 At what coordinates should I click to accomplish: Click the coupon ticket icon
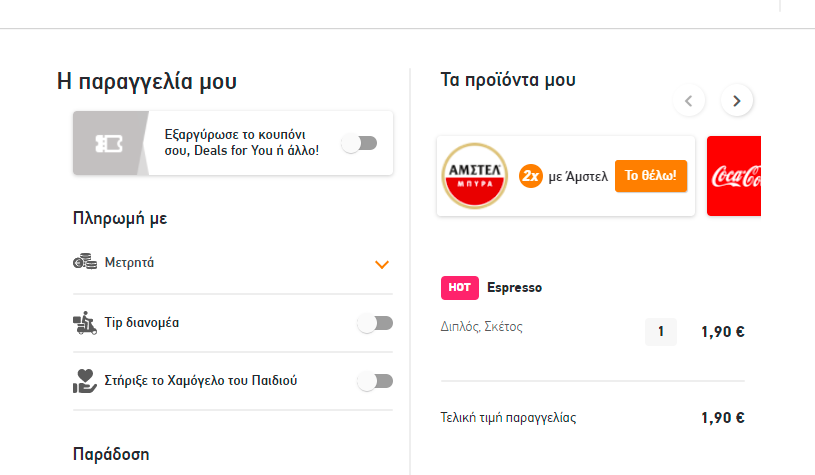coord(109,143)
